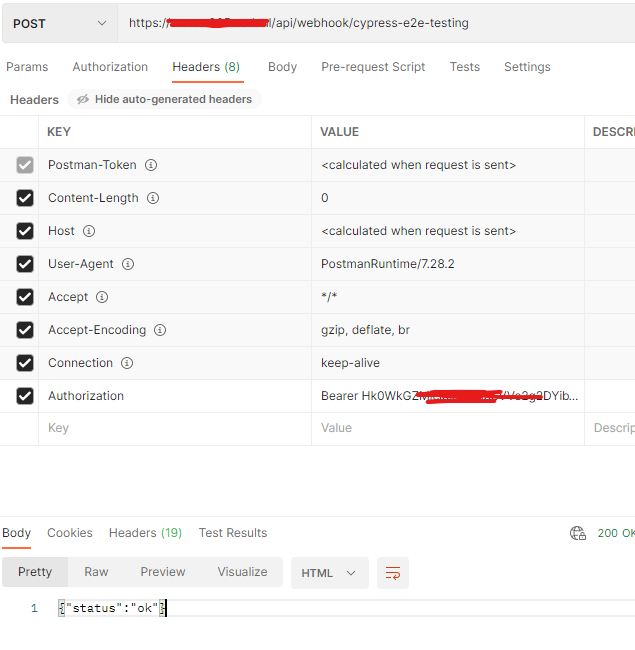Toggle the word wrap icon
This screenshot has width=635, height=650.
393,573
